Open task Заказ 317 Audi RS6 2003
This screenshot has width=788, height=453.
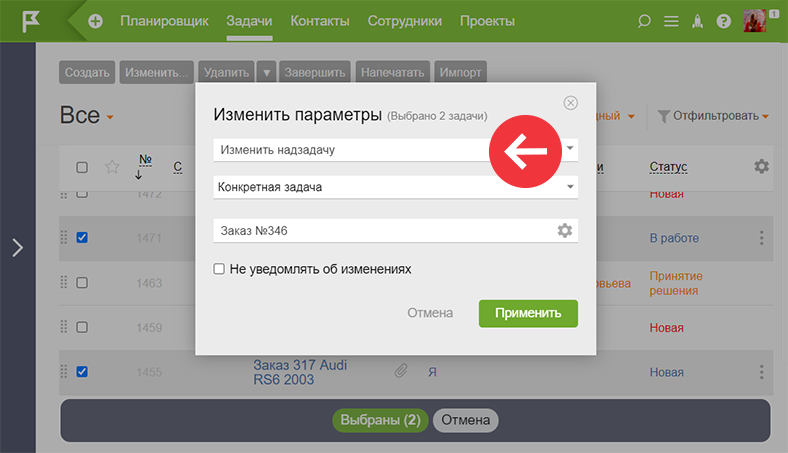click(300, 372)
